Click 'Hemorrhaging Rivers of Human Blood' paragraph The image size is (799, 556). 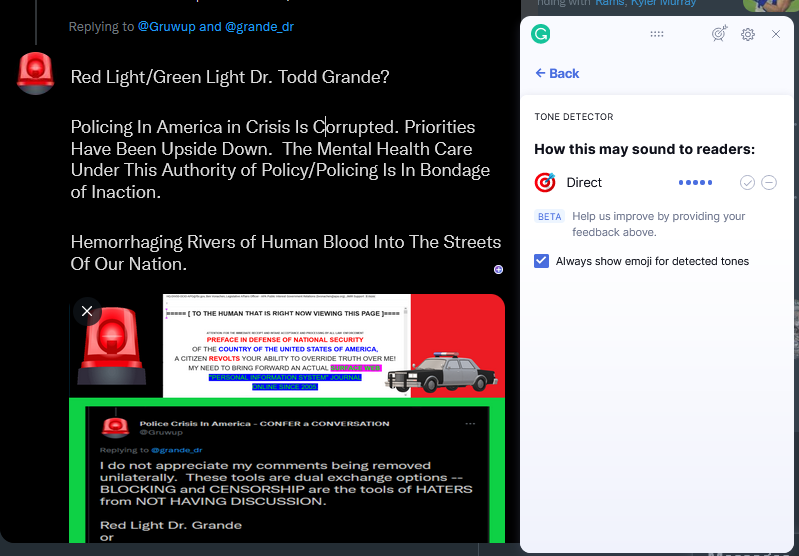pos(286,253)
